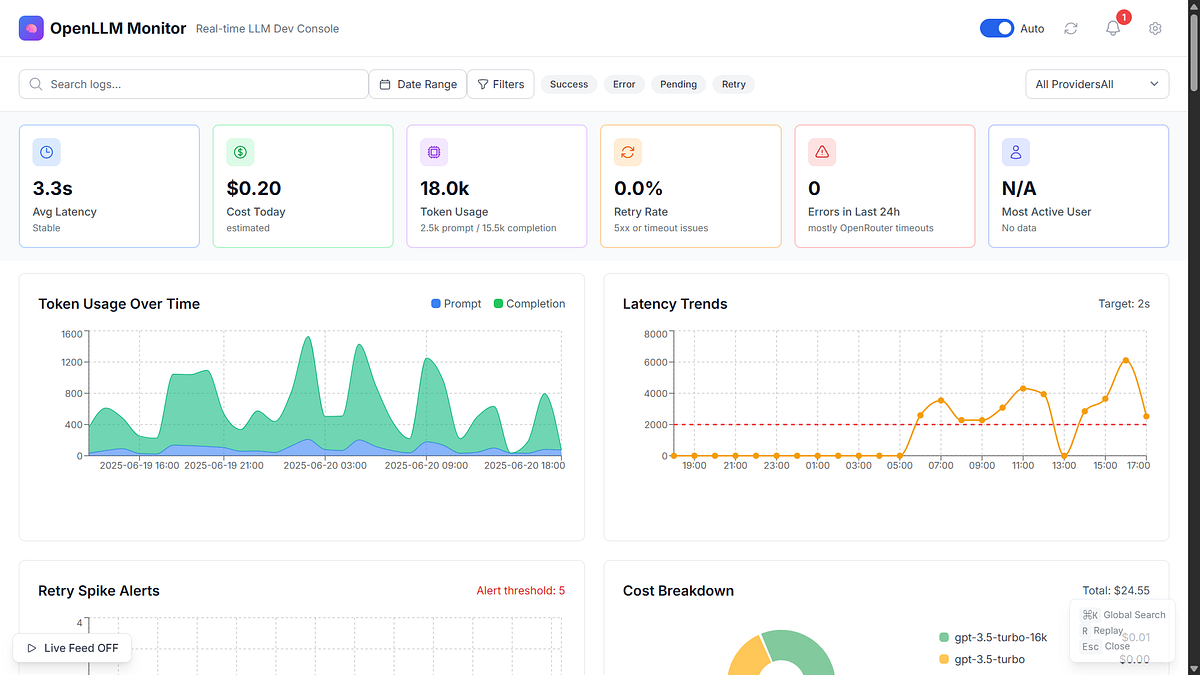Select the token cube icon on Token Usage card
This screenshot has height=675, width=1200.
click(433, 151)
